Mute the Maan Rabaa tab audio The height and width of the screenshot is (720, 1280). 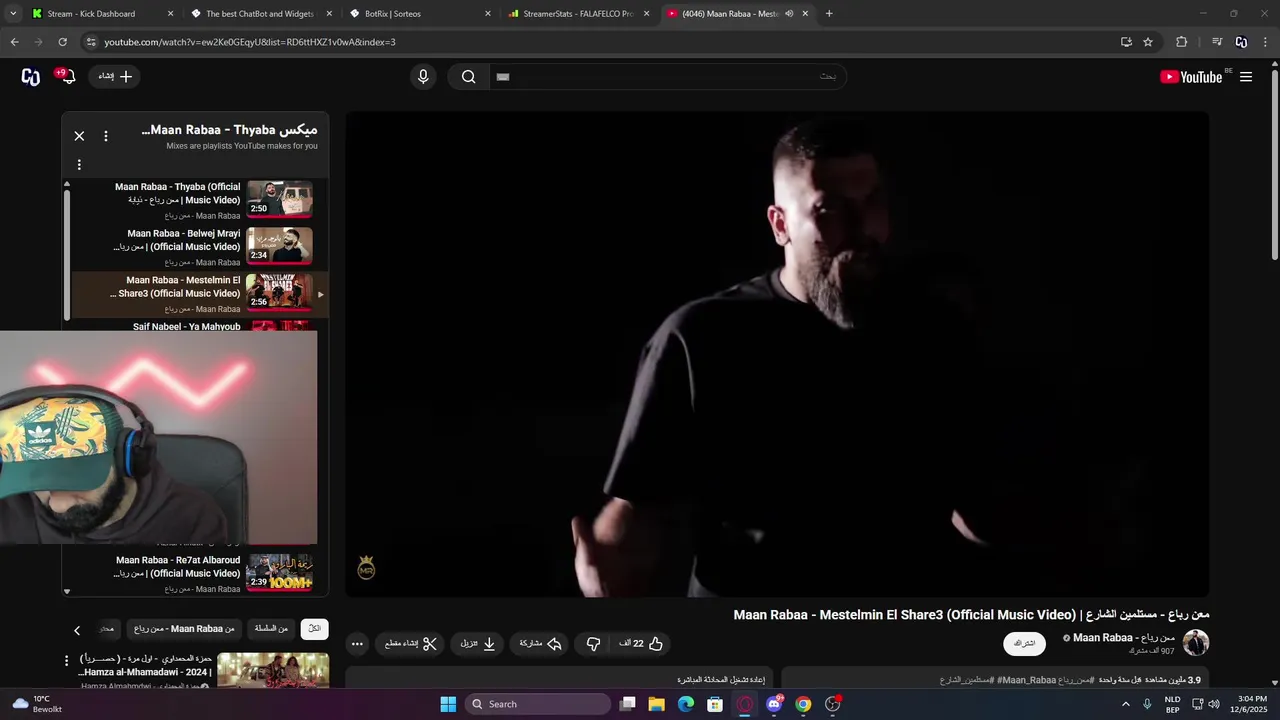tap(789, 14)
